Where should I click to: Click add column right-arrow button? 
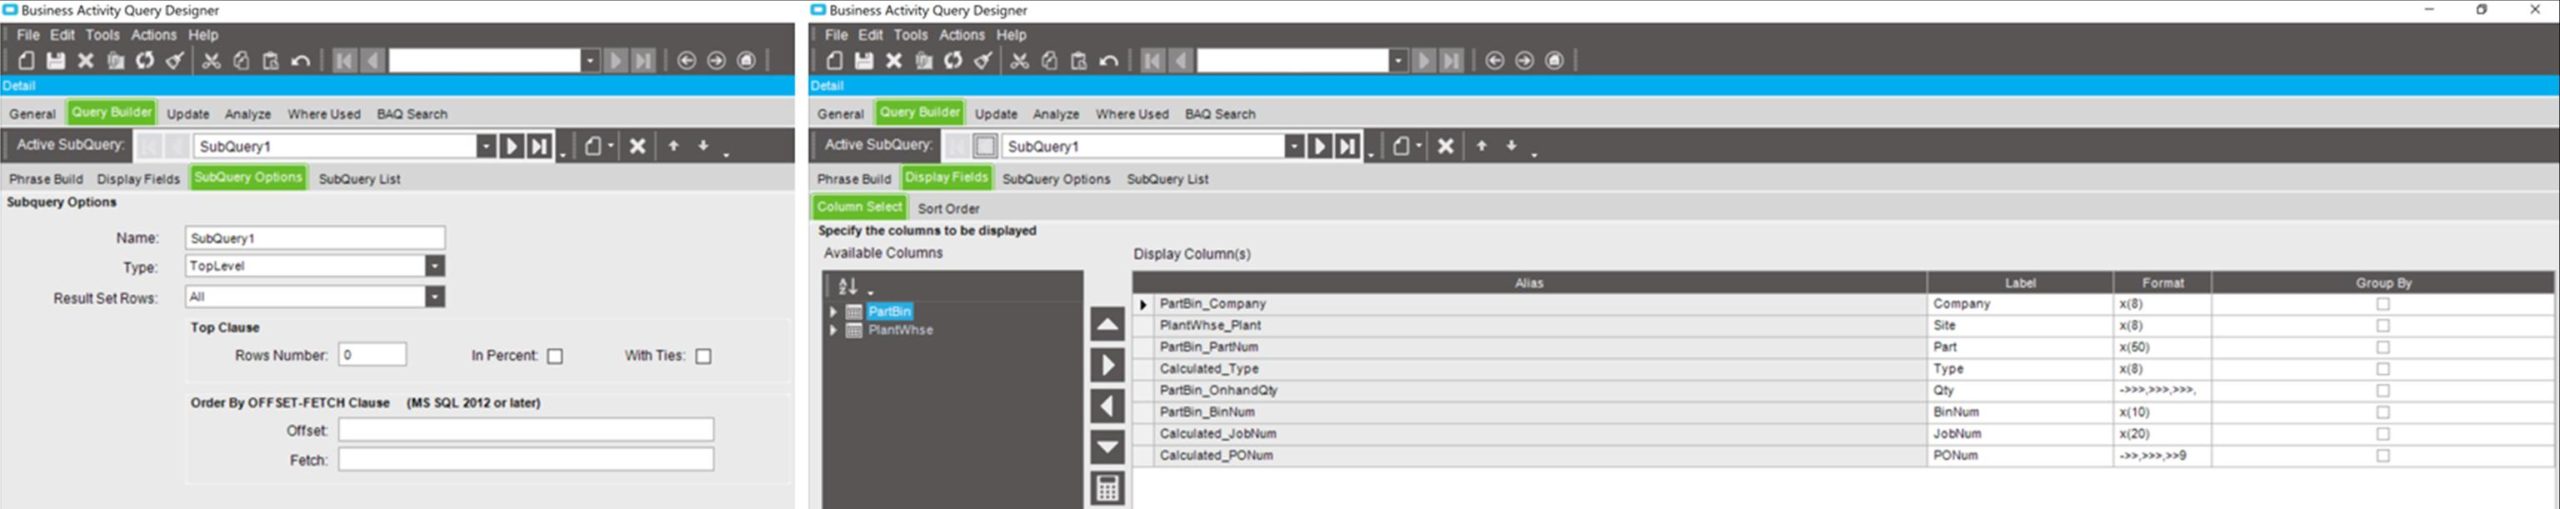click(x=1108, y=366)
